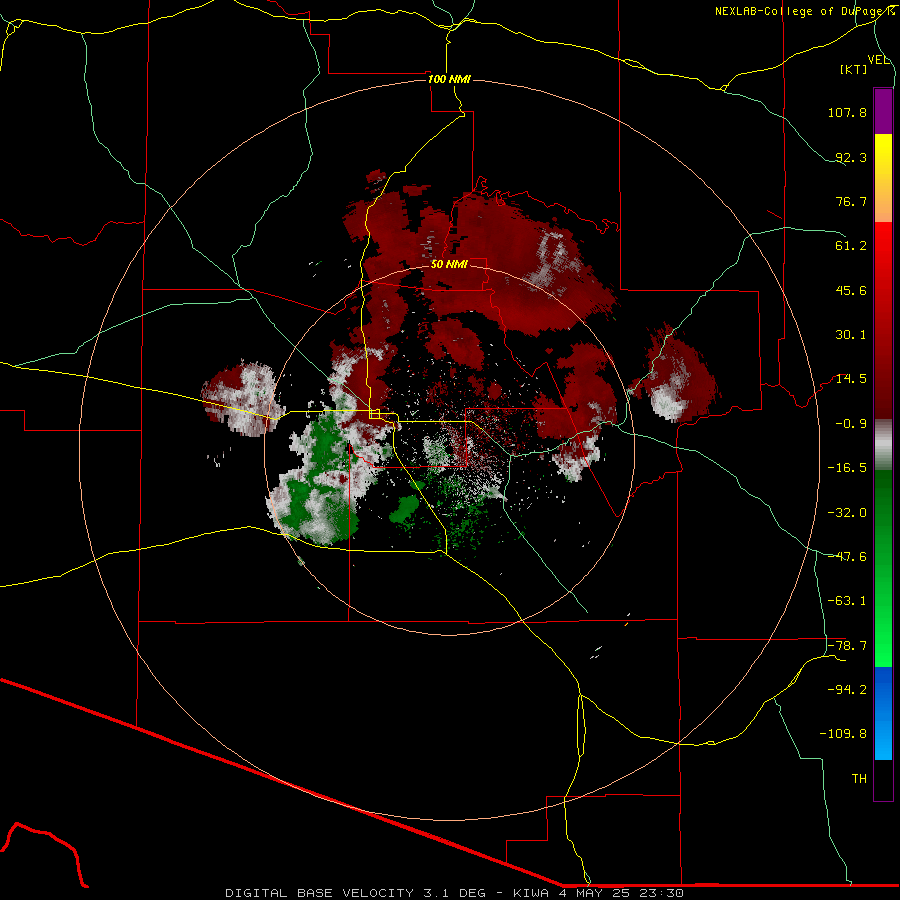900x900 pixels.
Task: Click the -0.9 velocity scale value
Action: [x=851, y=424]
